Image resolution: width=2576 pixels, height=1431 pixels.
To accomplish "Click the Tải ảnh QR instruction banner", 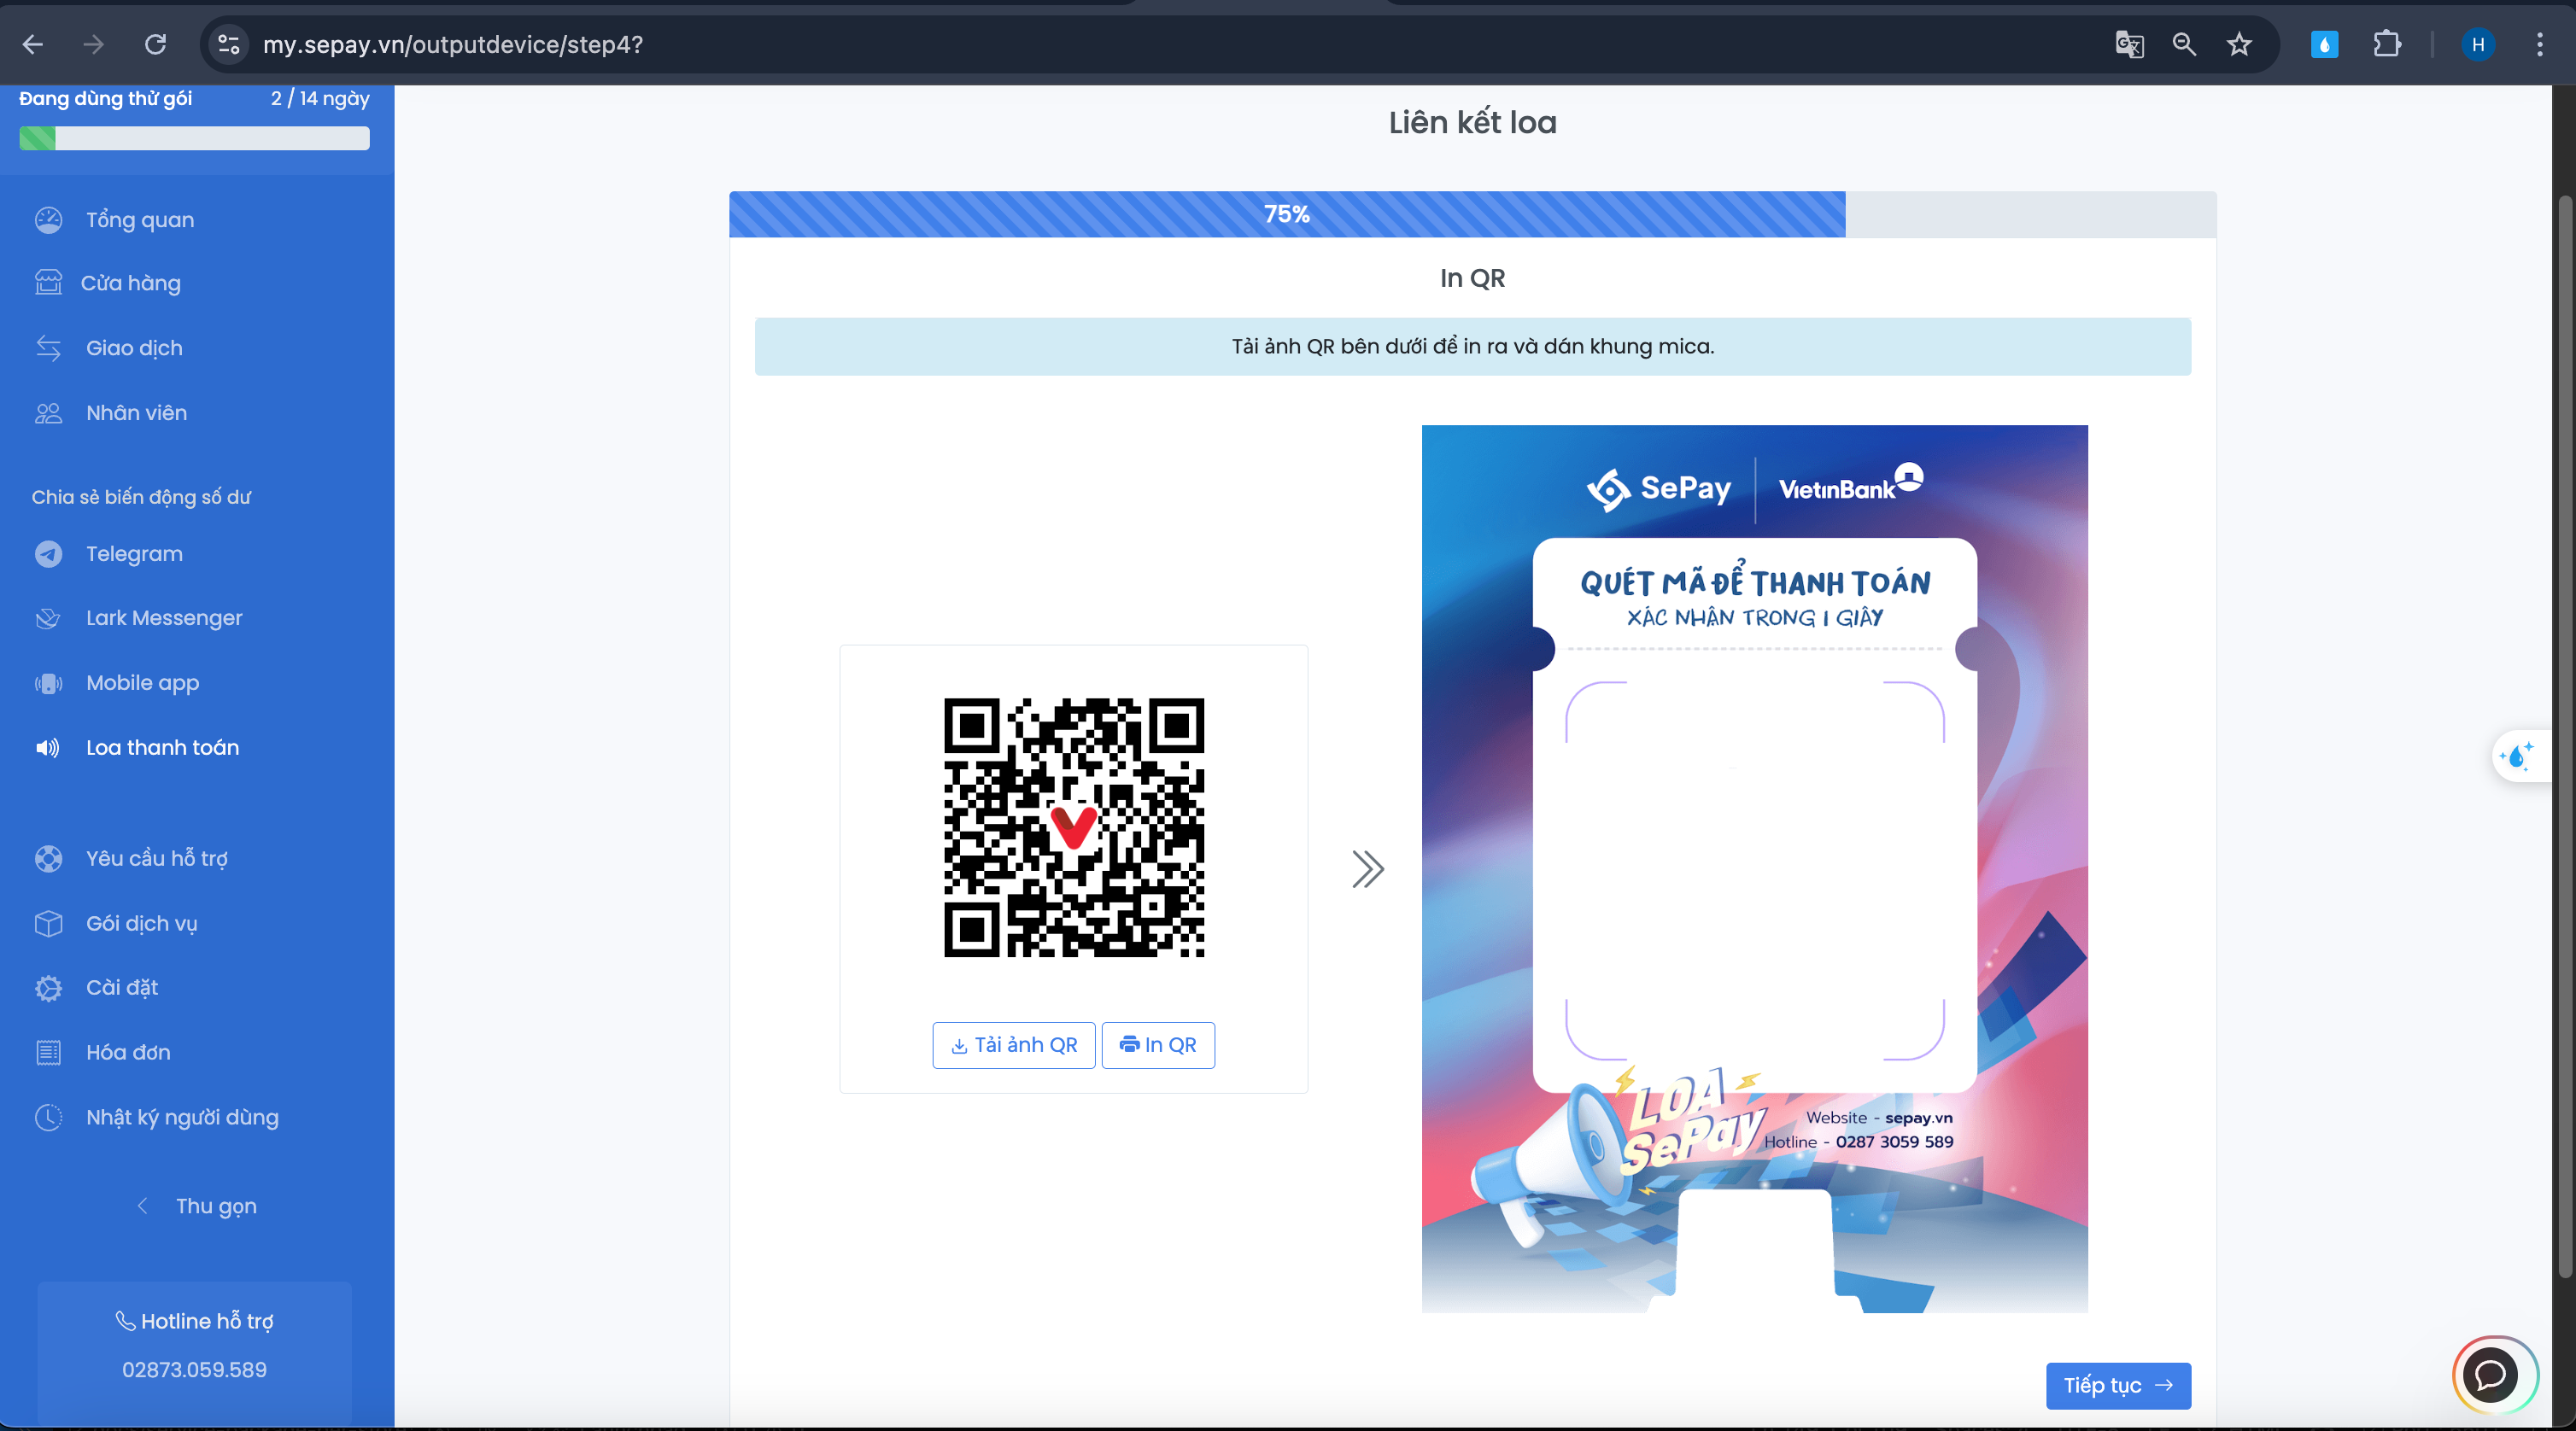I will click(x=1472, y=347).
